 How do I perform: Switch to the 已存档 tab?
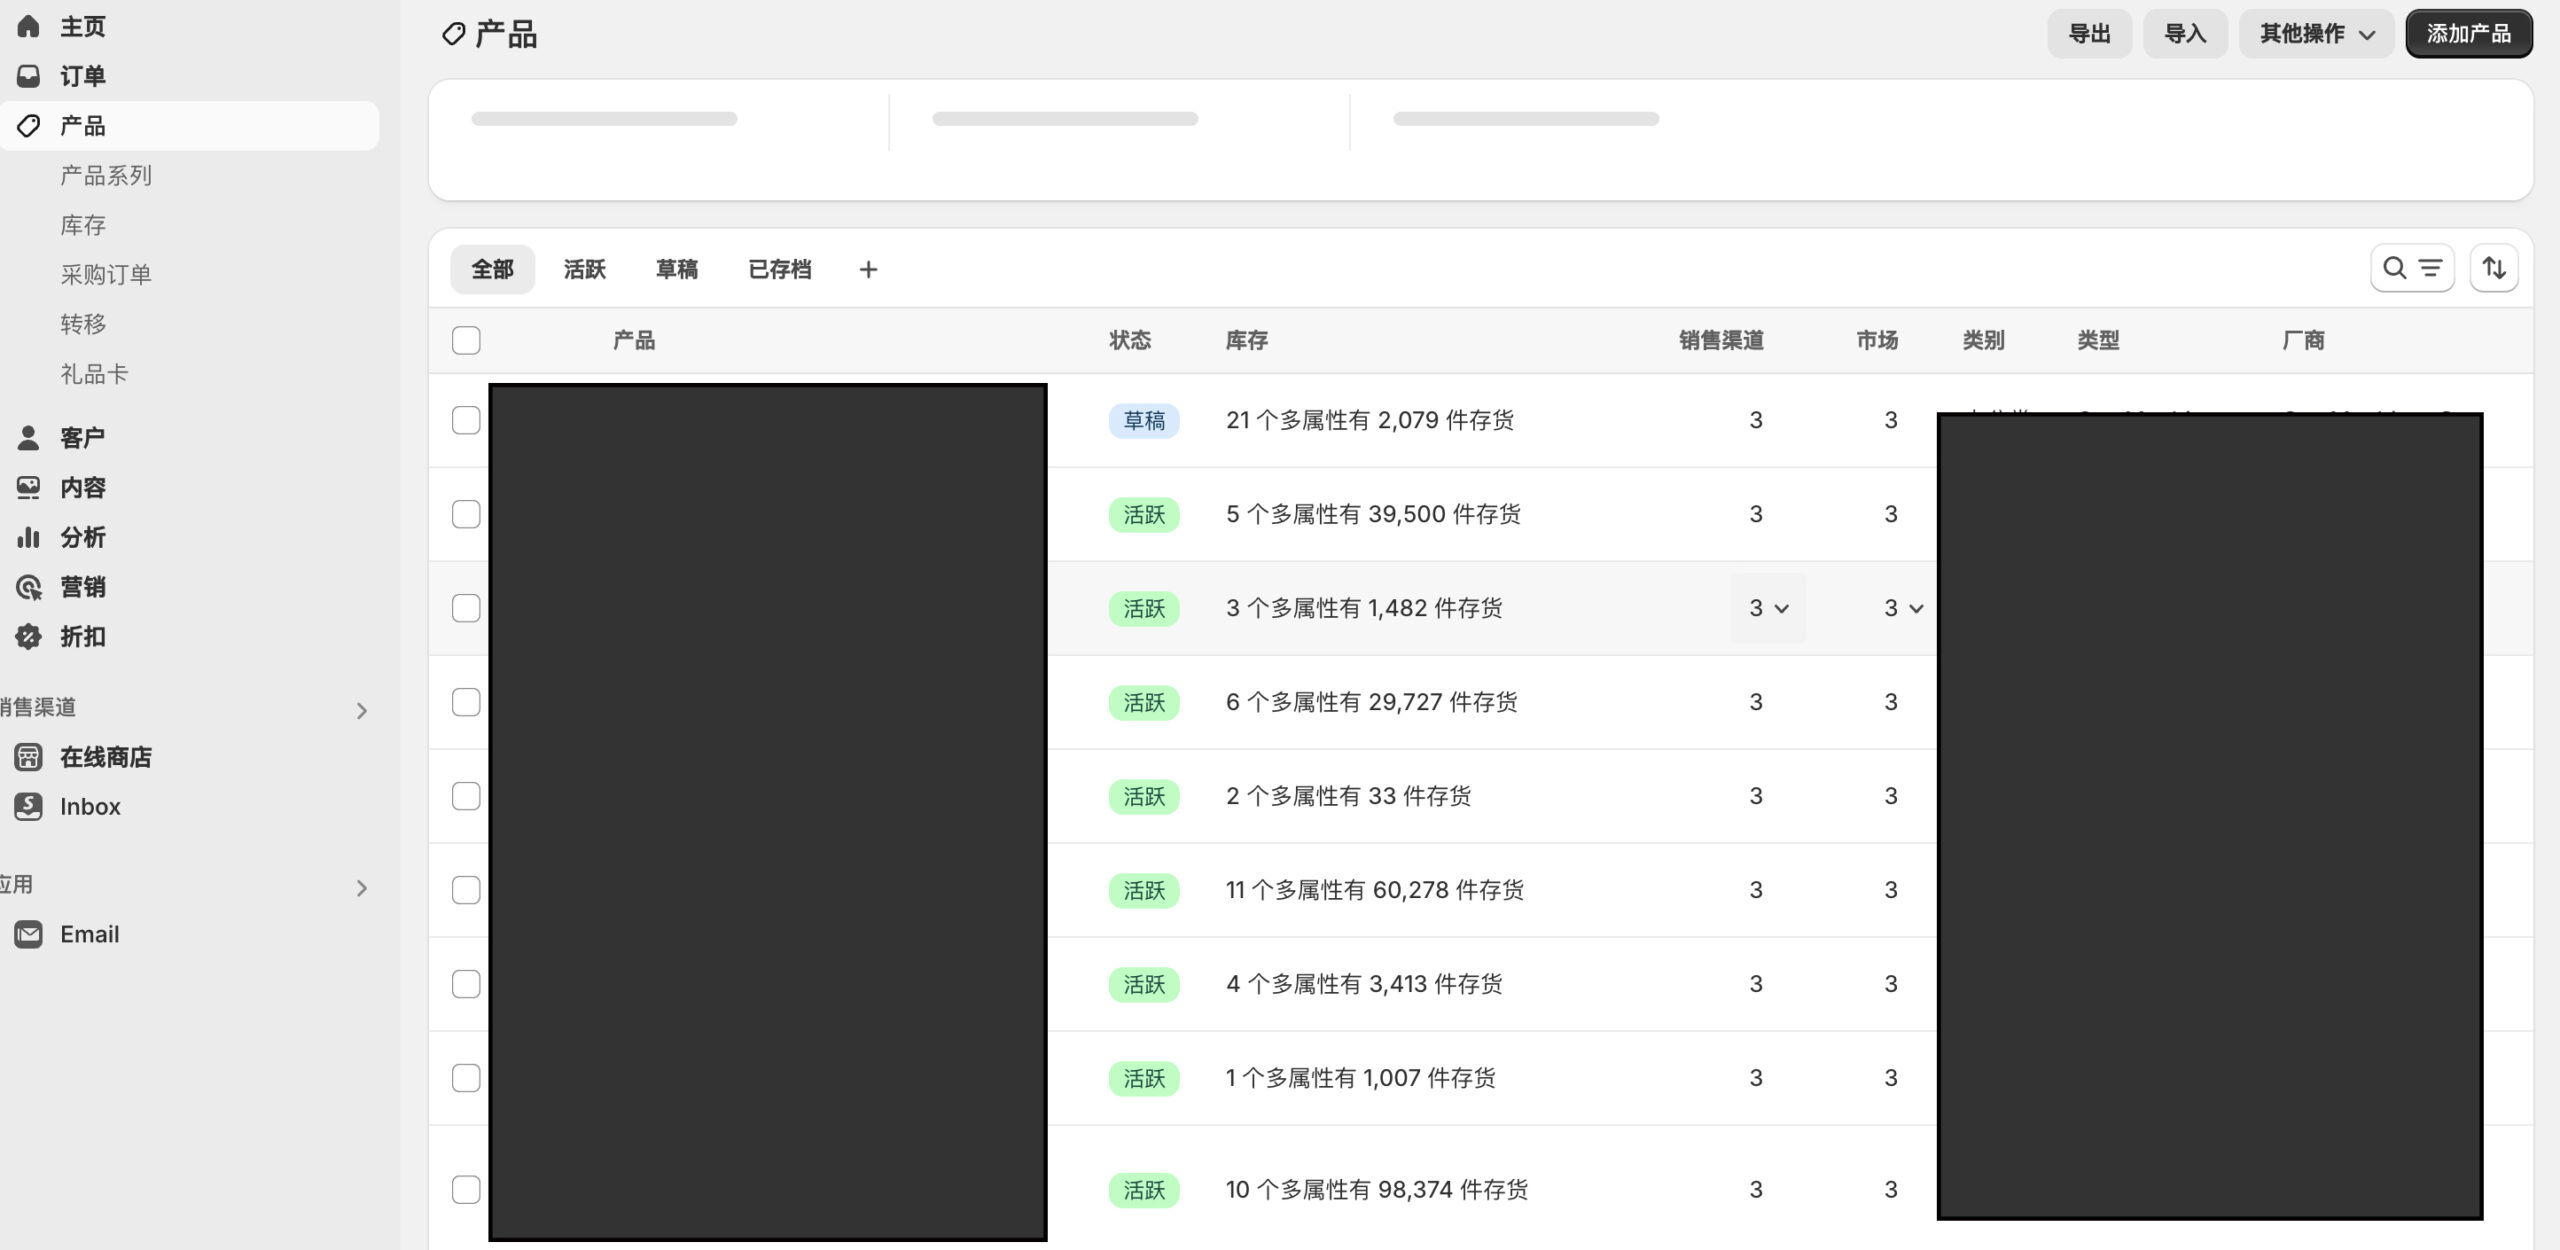[779, 269]
